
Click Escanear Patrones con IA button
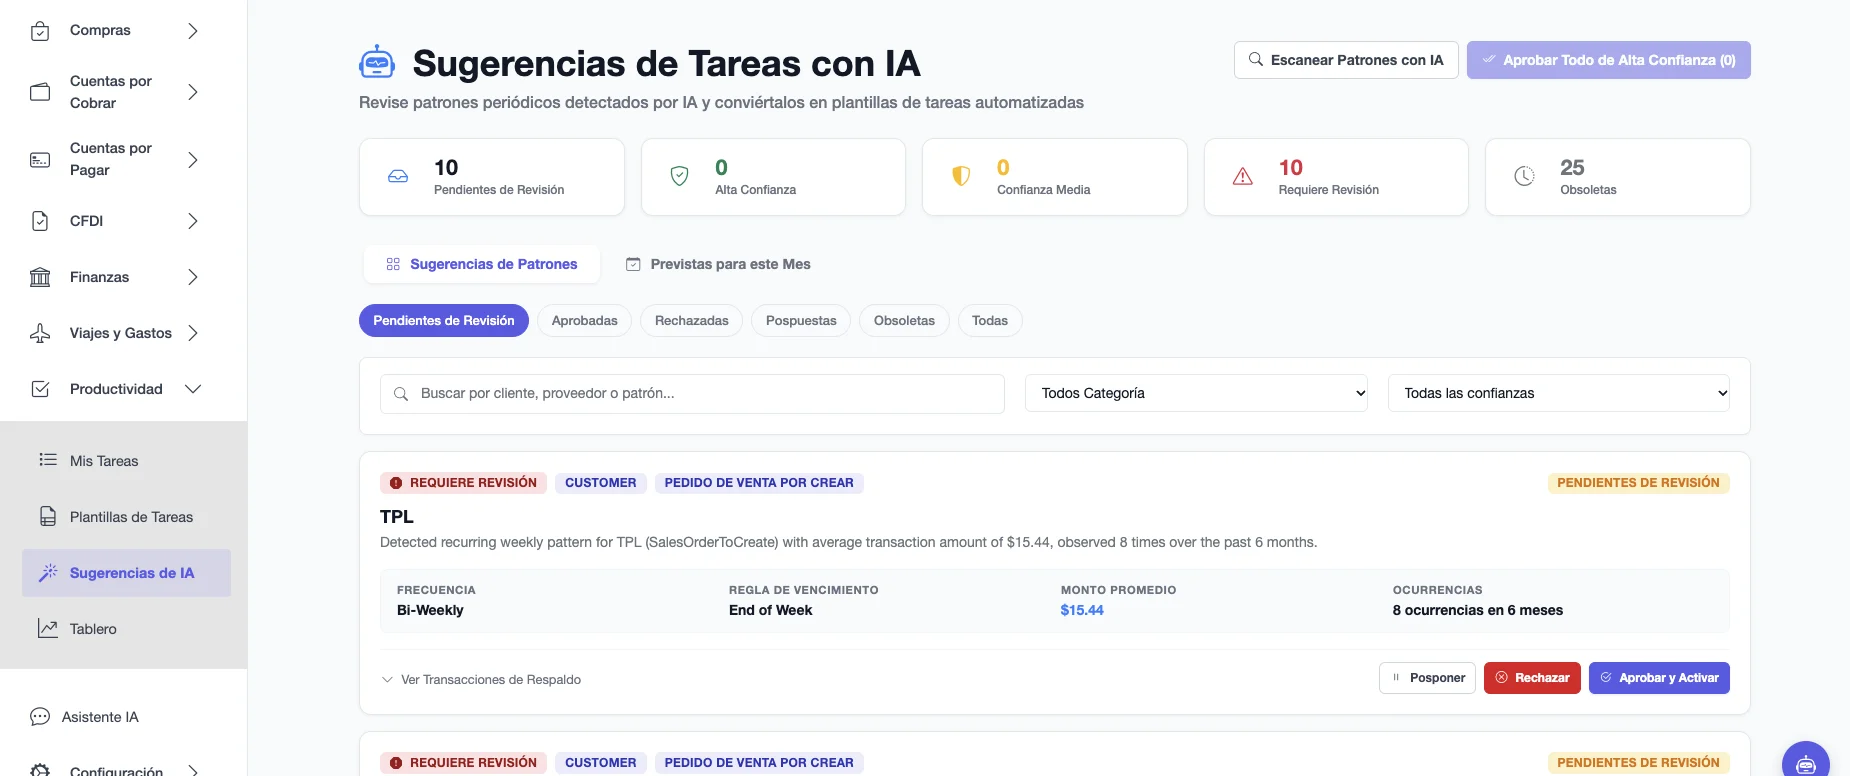coord(1346,60)
